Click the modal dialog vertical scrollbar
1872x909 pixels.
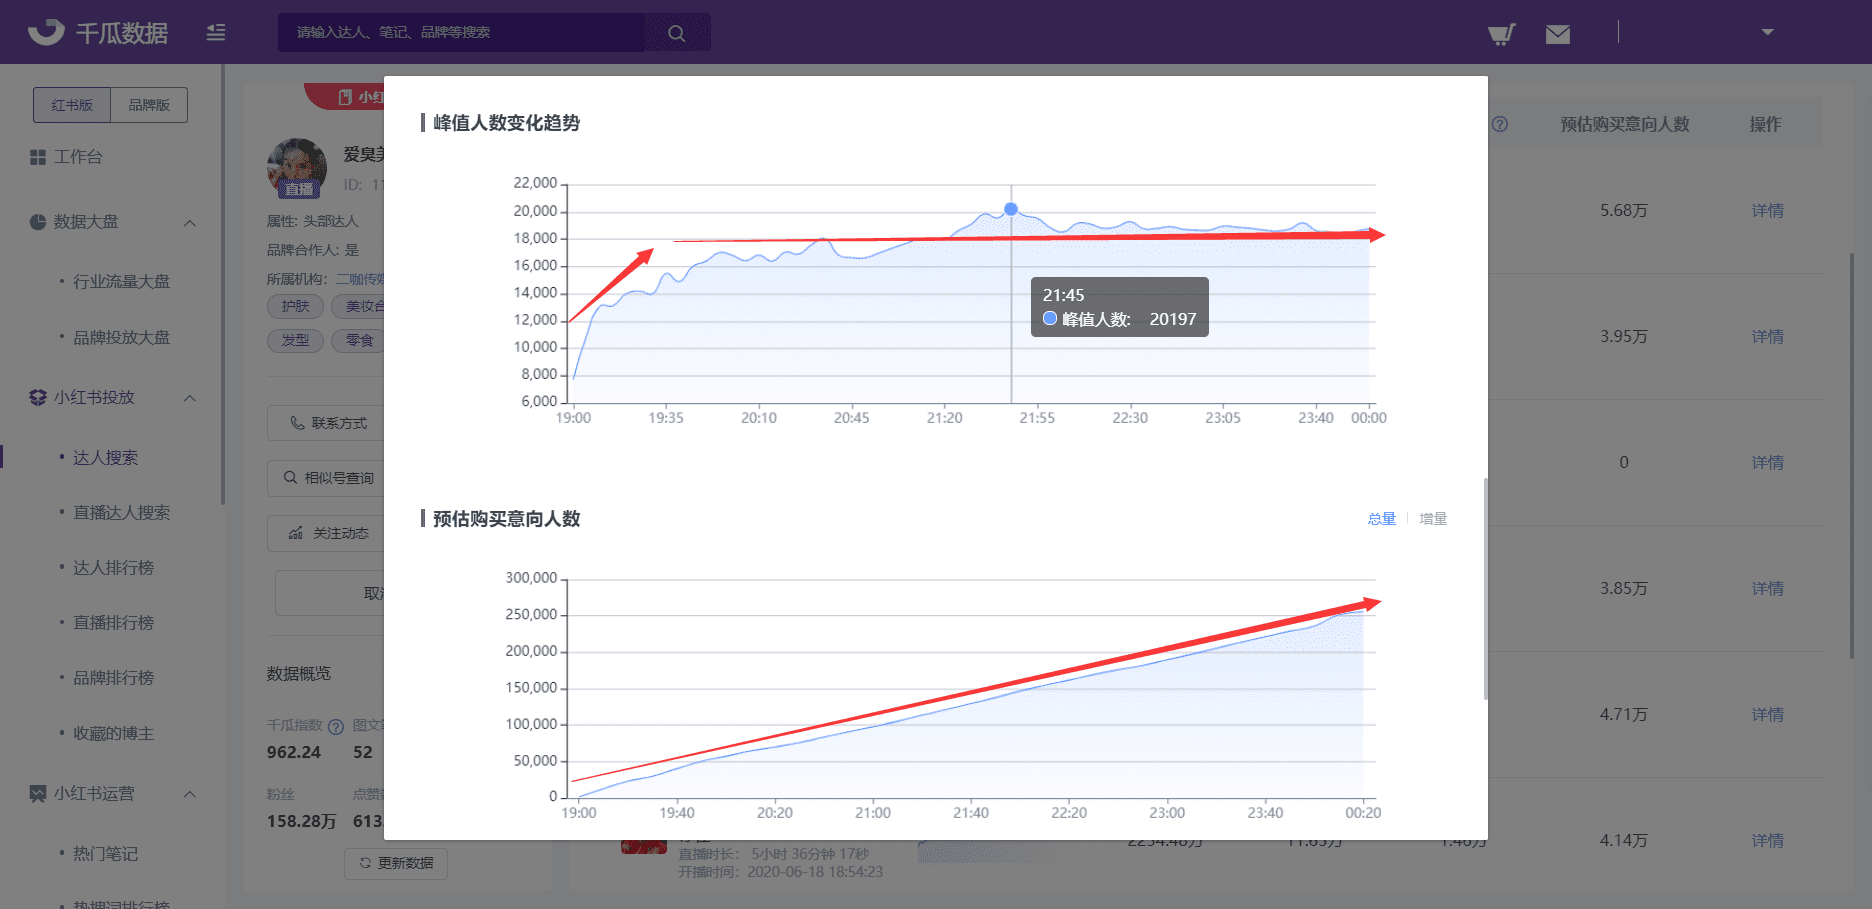click(1485, 588)
